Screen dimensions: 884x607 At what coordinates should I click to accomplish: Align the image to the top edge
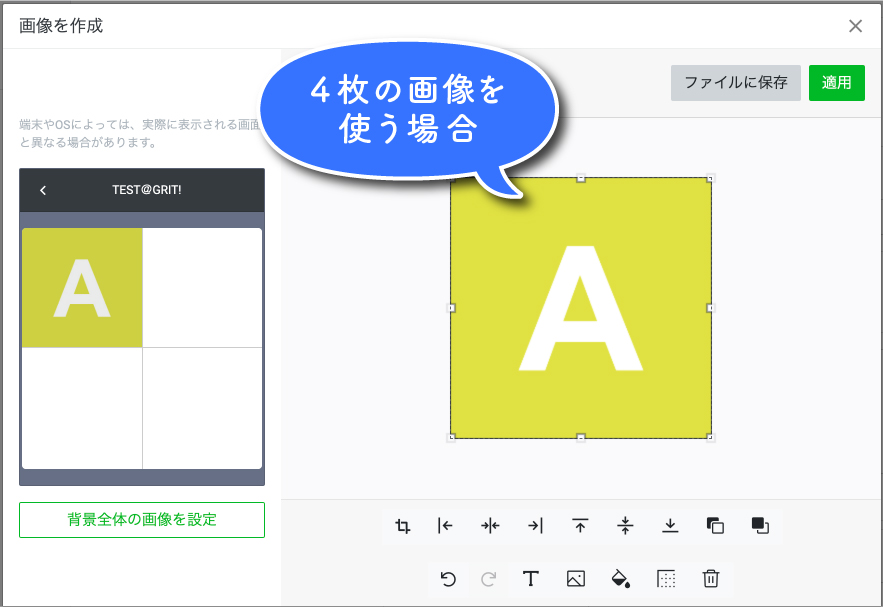pyautogui.click(x=580, y=526)
